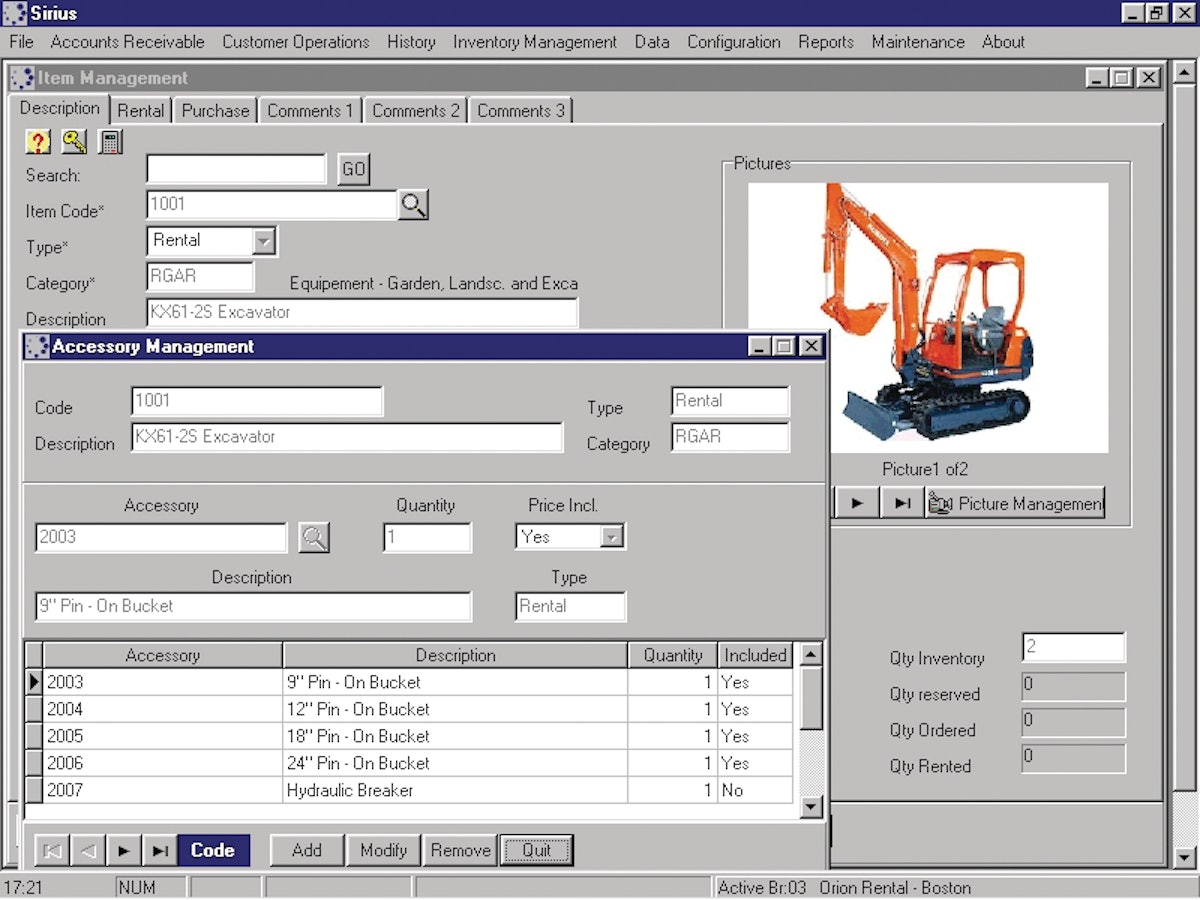This screenshot has height=900, width=1200.
Task: Click inside the Search input field
Action: (x=236, y=168)
